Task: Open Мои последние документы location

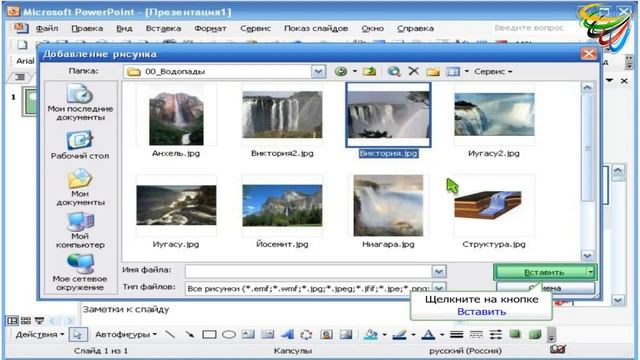Action: coord(80,102)
